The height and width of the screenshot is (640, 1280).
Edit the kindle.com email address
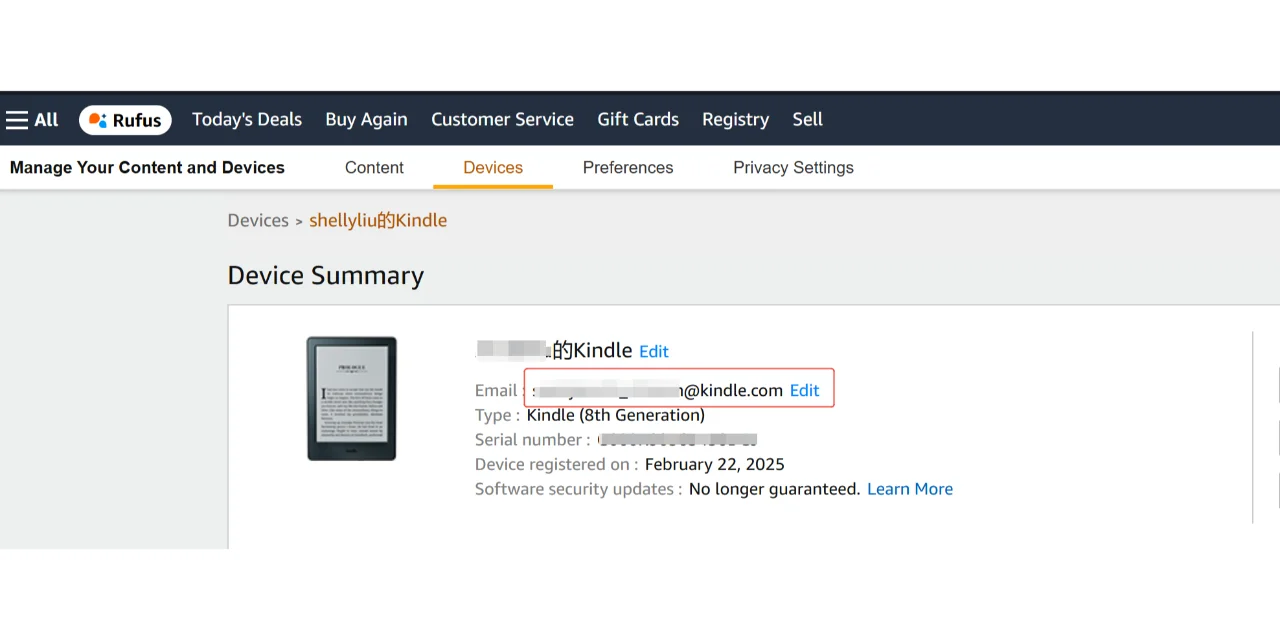[804, 391]
